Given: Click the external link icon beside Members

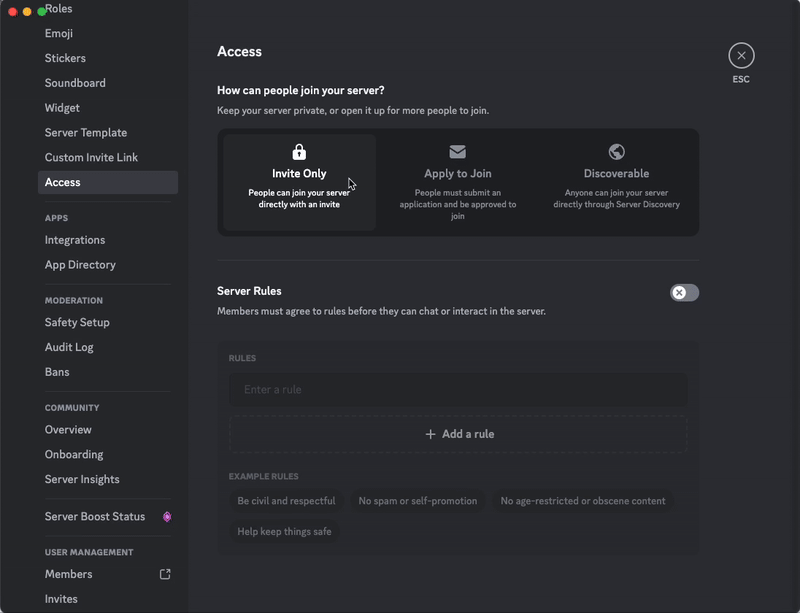Looking at the screenshot, I should (165, 574).
